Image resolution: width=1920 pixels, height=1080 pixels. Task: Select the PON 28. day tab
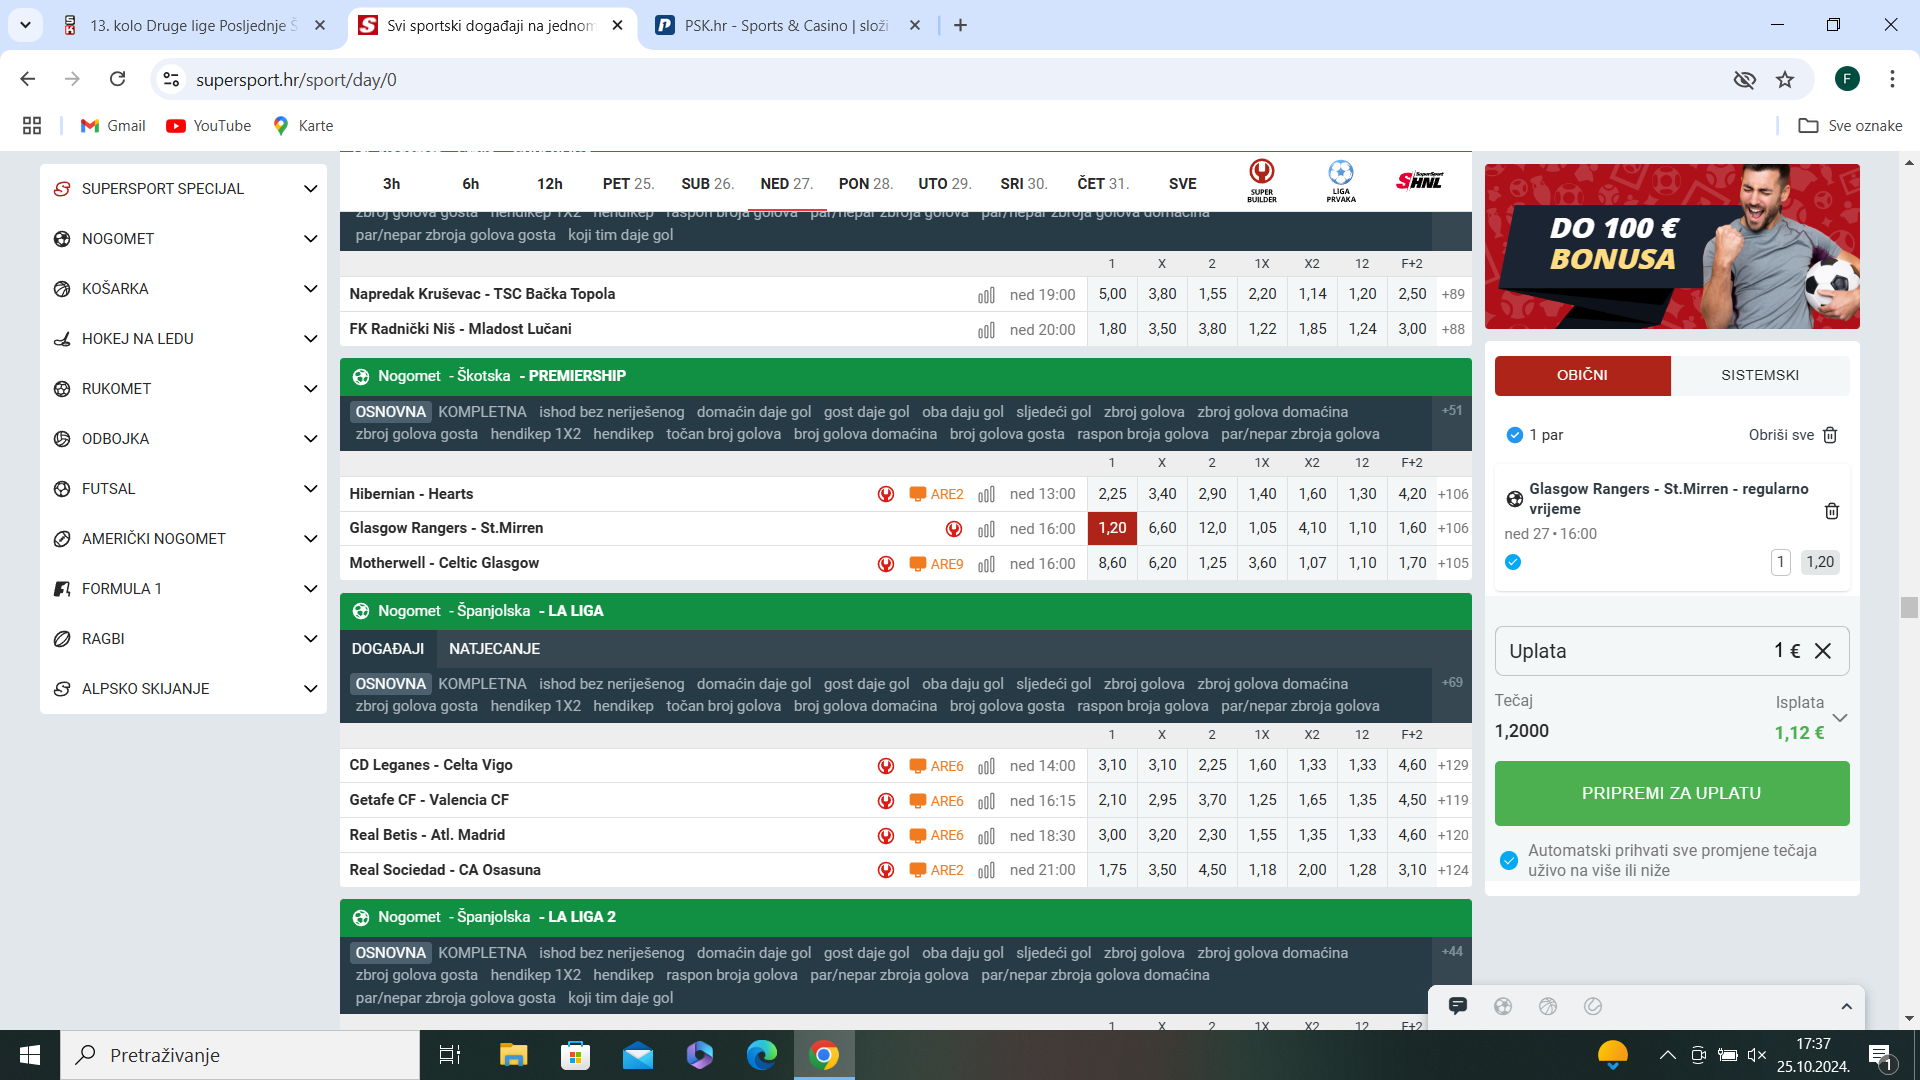[x=865, y=184]
